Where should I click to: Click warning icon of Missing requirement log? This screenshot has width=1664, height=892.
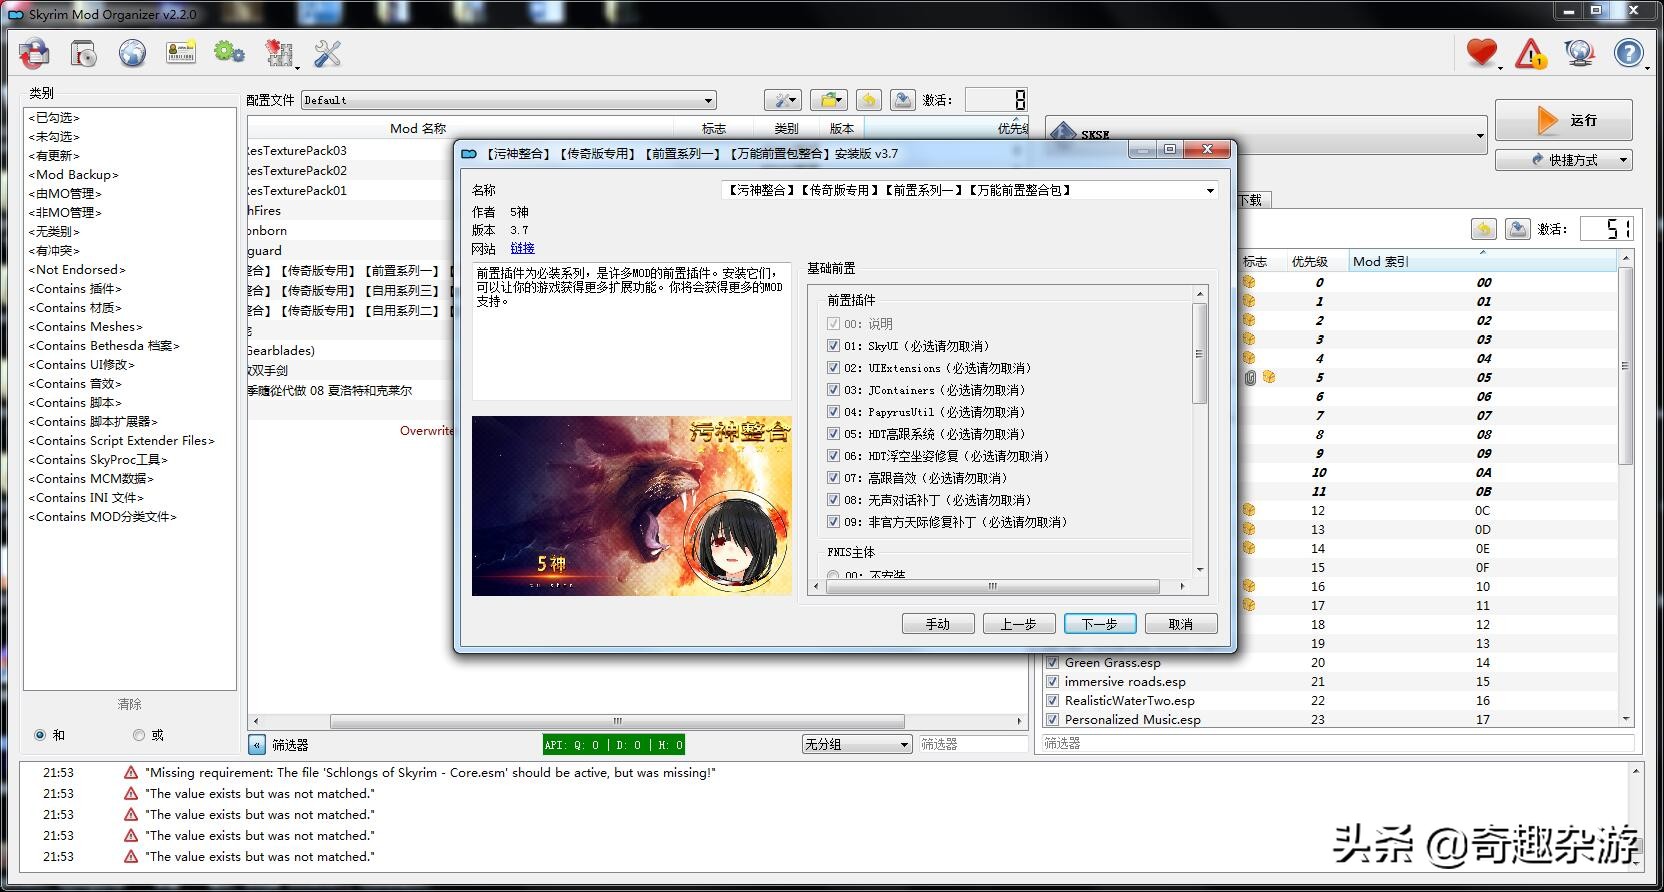click(131, 772)
